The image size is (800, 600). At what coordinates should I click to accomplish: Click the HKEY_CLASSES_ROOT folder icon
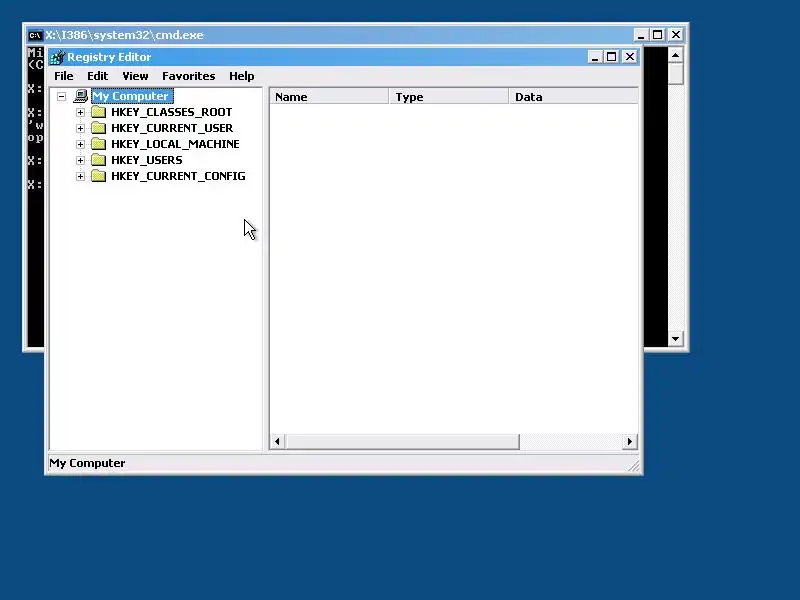[x=98, y=112]
